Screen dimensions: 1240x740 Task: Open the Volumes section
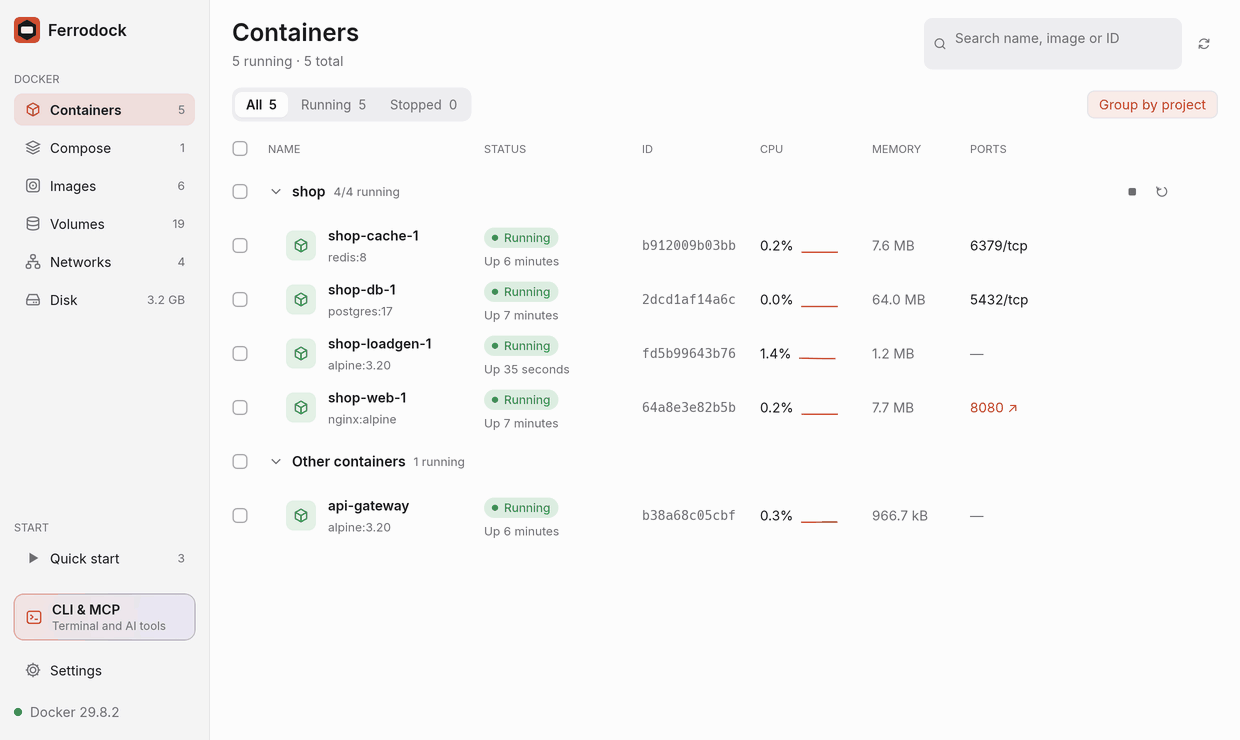104,224
